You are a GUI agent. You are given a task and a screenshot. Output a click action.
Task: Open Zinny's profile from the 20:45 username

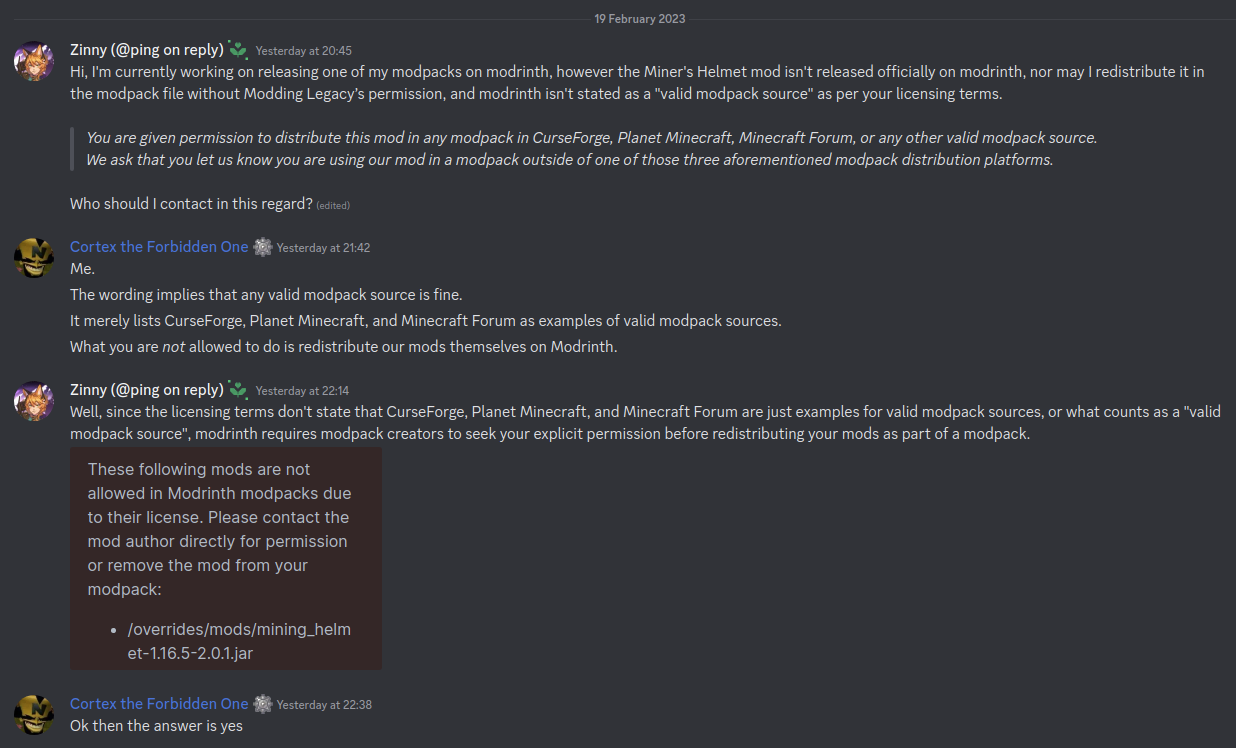146,50
